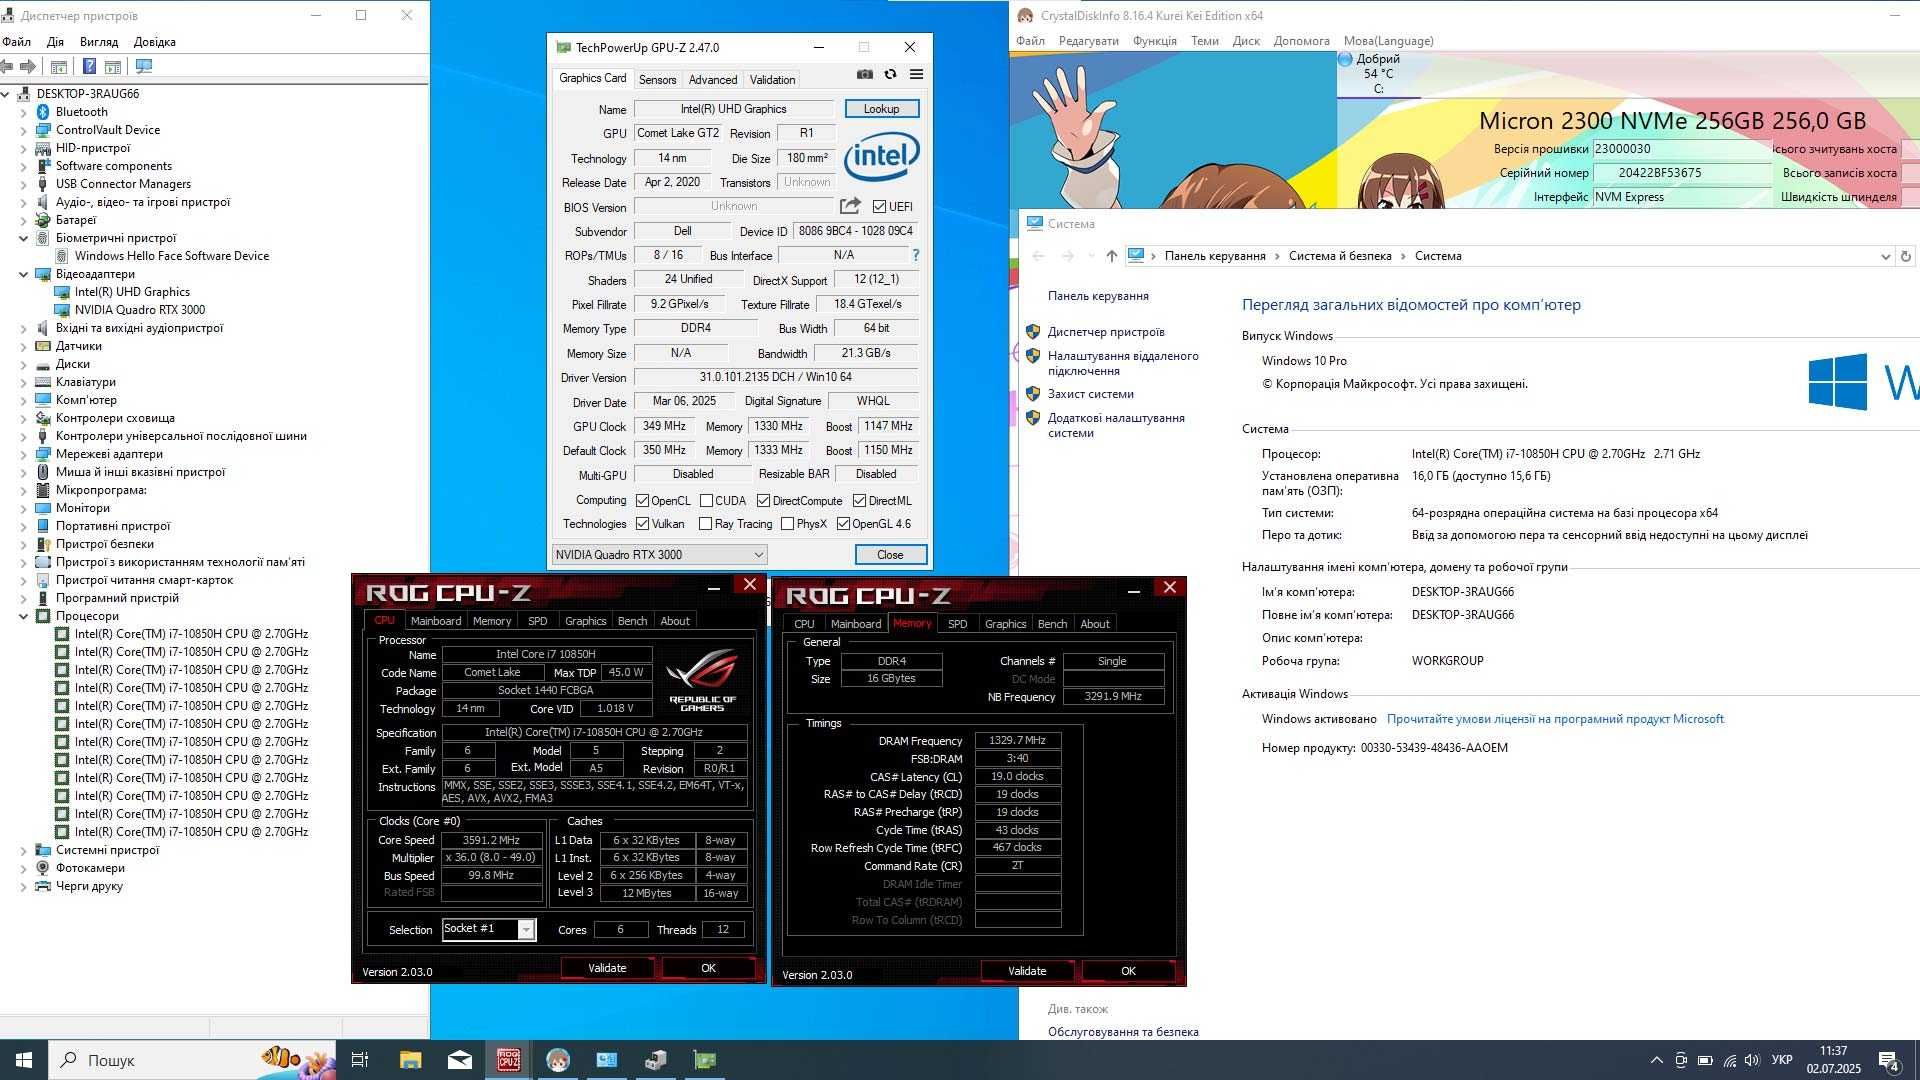
Task: Expand the Мережеві адаптери node
Action: 24,454
